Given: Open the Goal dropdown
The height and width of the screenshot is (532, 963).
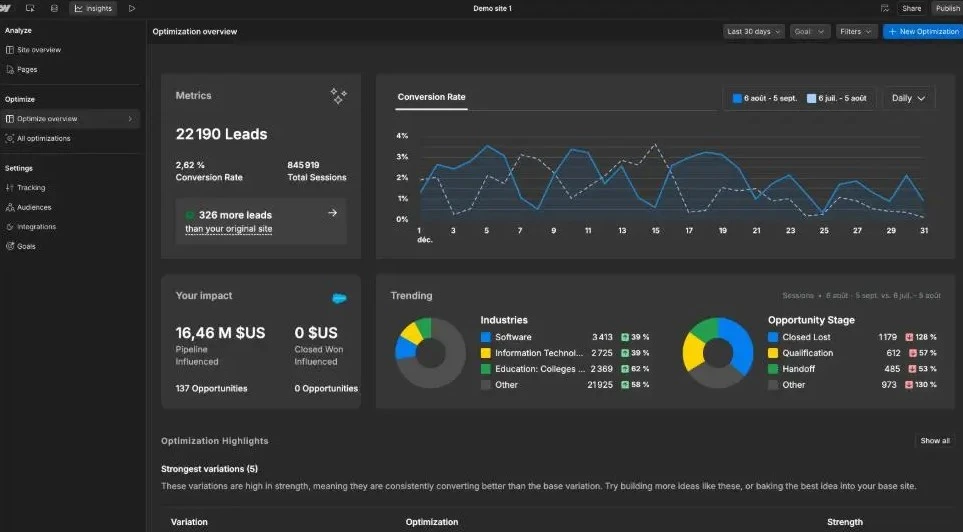Looking at the screenshot, I should 809,31.
